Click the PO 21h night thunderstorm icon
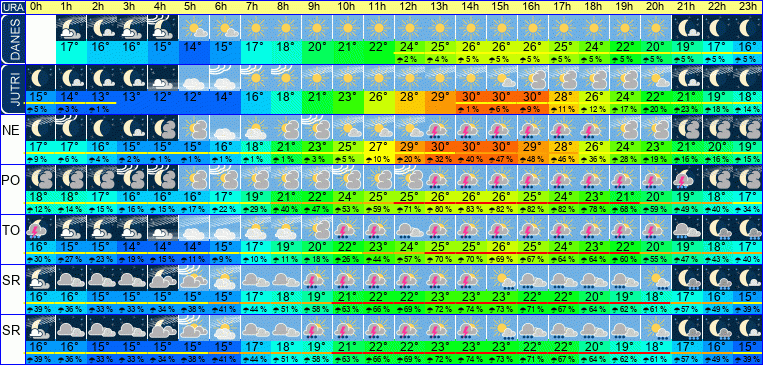The image size is (763, 365). tap(687, 178)
